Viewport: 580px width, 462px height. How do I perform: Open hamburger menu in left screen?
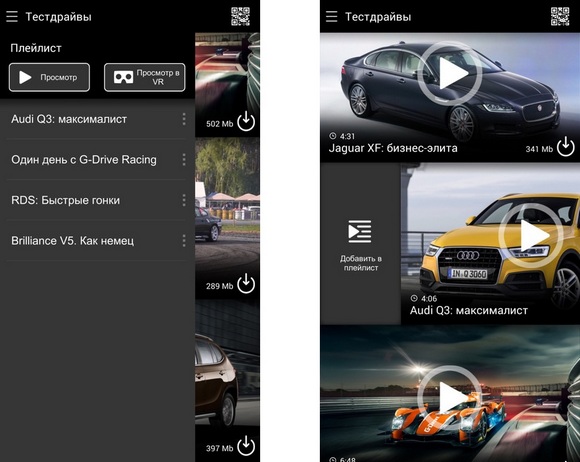12,17
